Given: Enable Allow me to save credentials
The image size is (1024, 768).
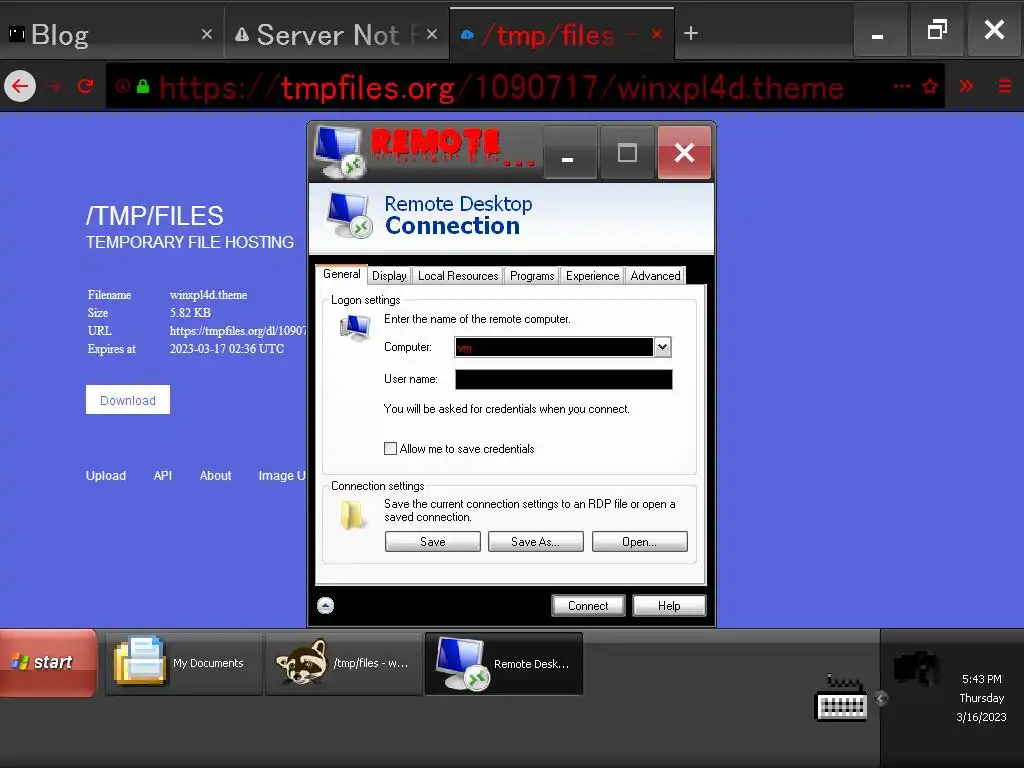Looking at the screenshot, I should coord(391,449).
